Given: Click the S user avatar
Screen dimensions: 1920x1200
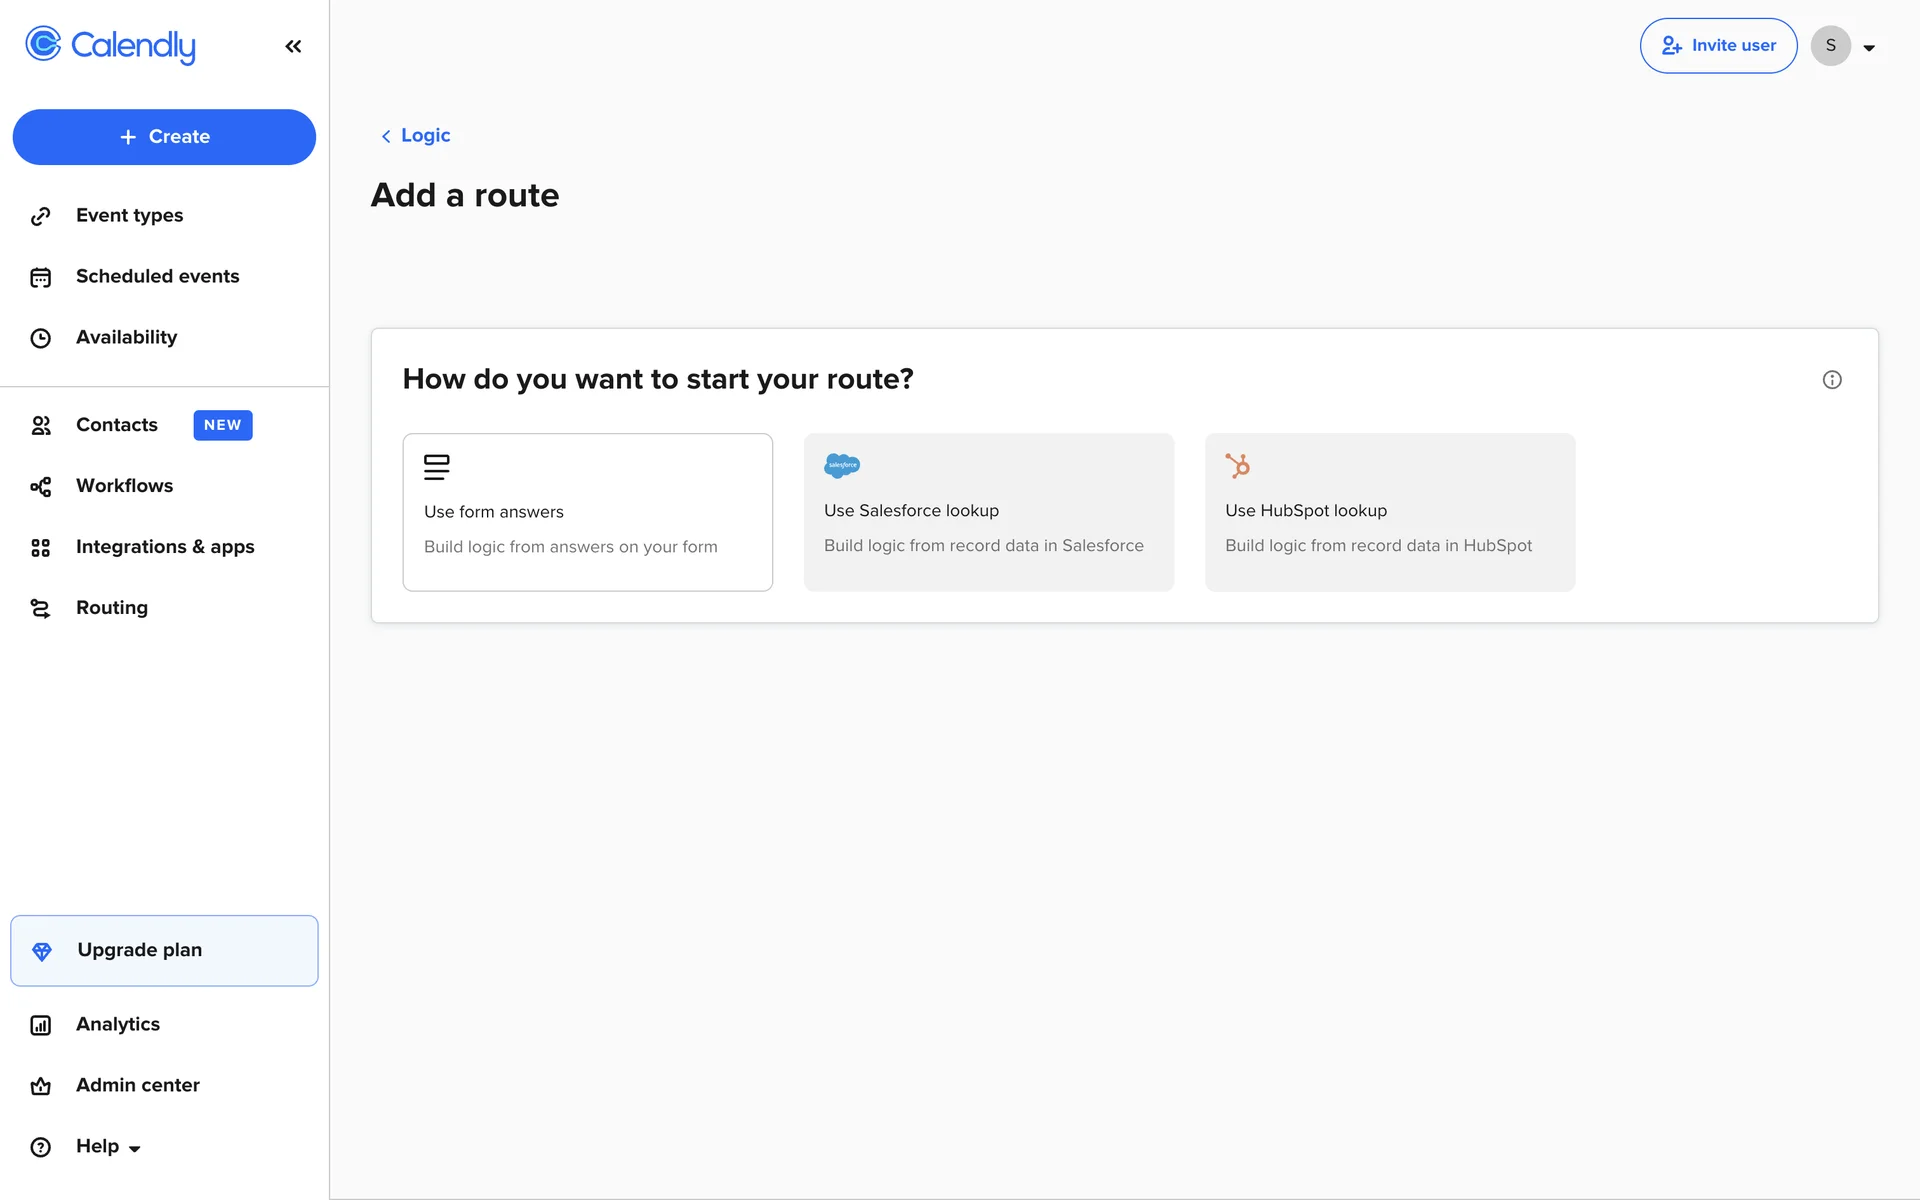Looking at the screenshot, I should [x=1830, y=46].
